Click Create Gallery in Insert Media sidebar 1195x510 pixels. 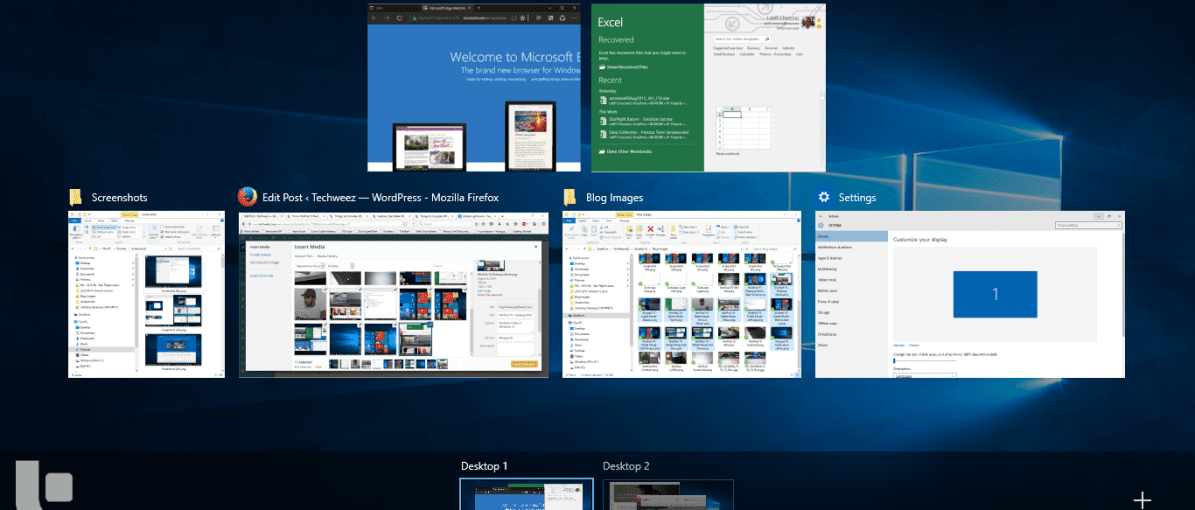261,254
